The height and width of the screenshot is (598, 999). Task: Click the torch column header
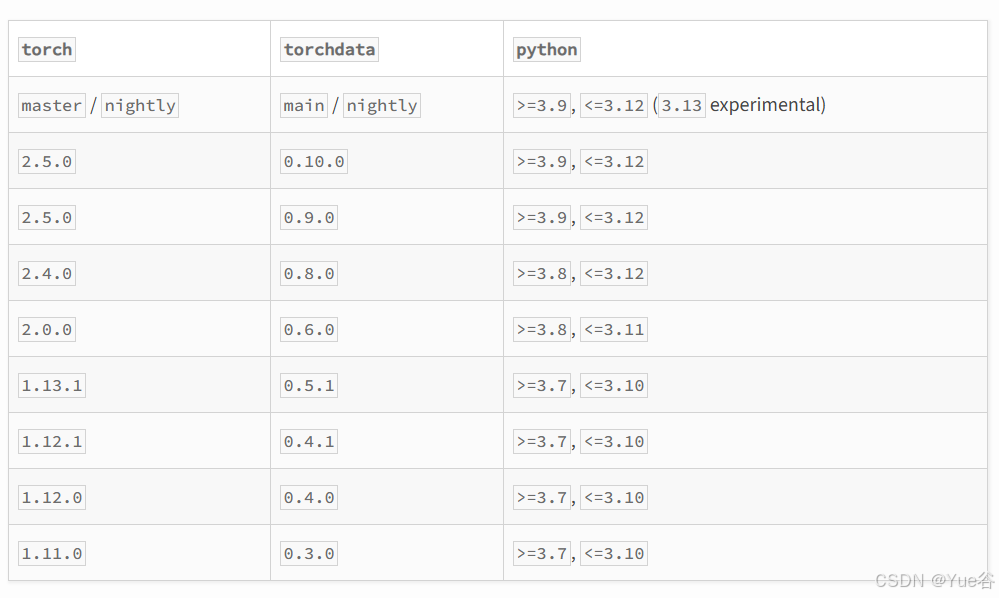(47, 50)
